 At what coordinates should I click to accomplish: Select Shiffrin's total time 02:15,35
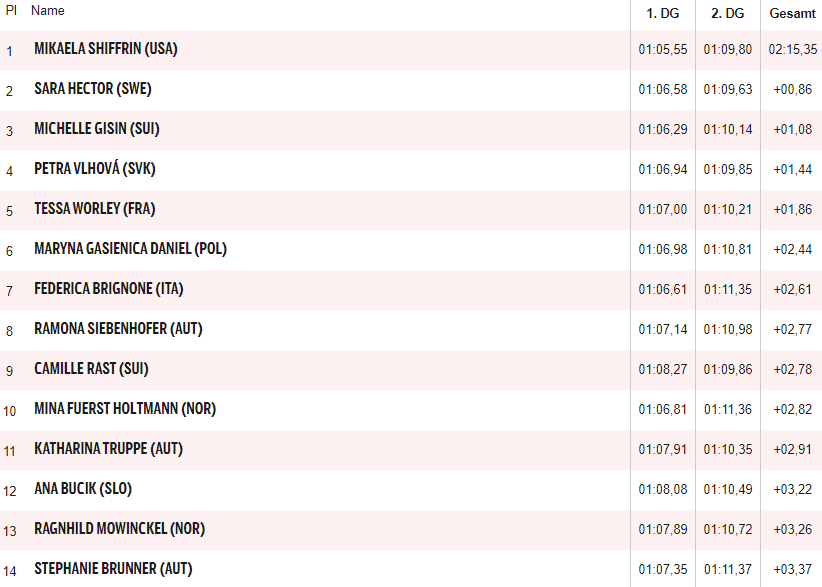[793, 49]
